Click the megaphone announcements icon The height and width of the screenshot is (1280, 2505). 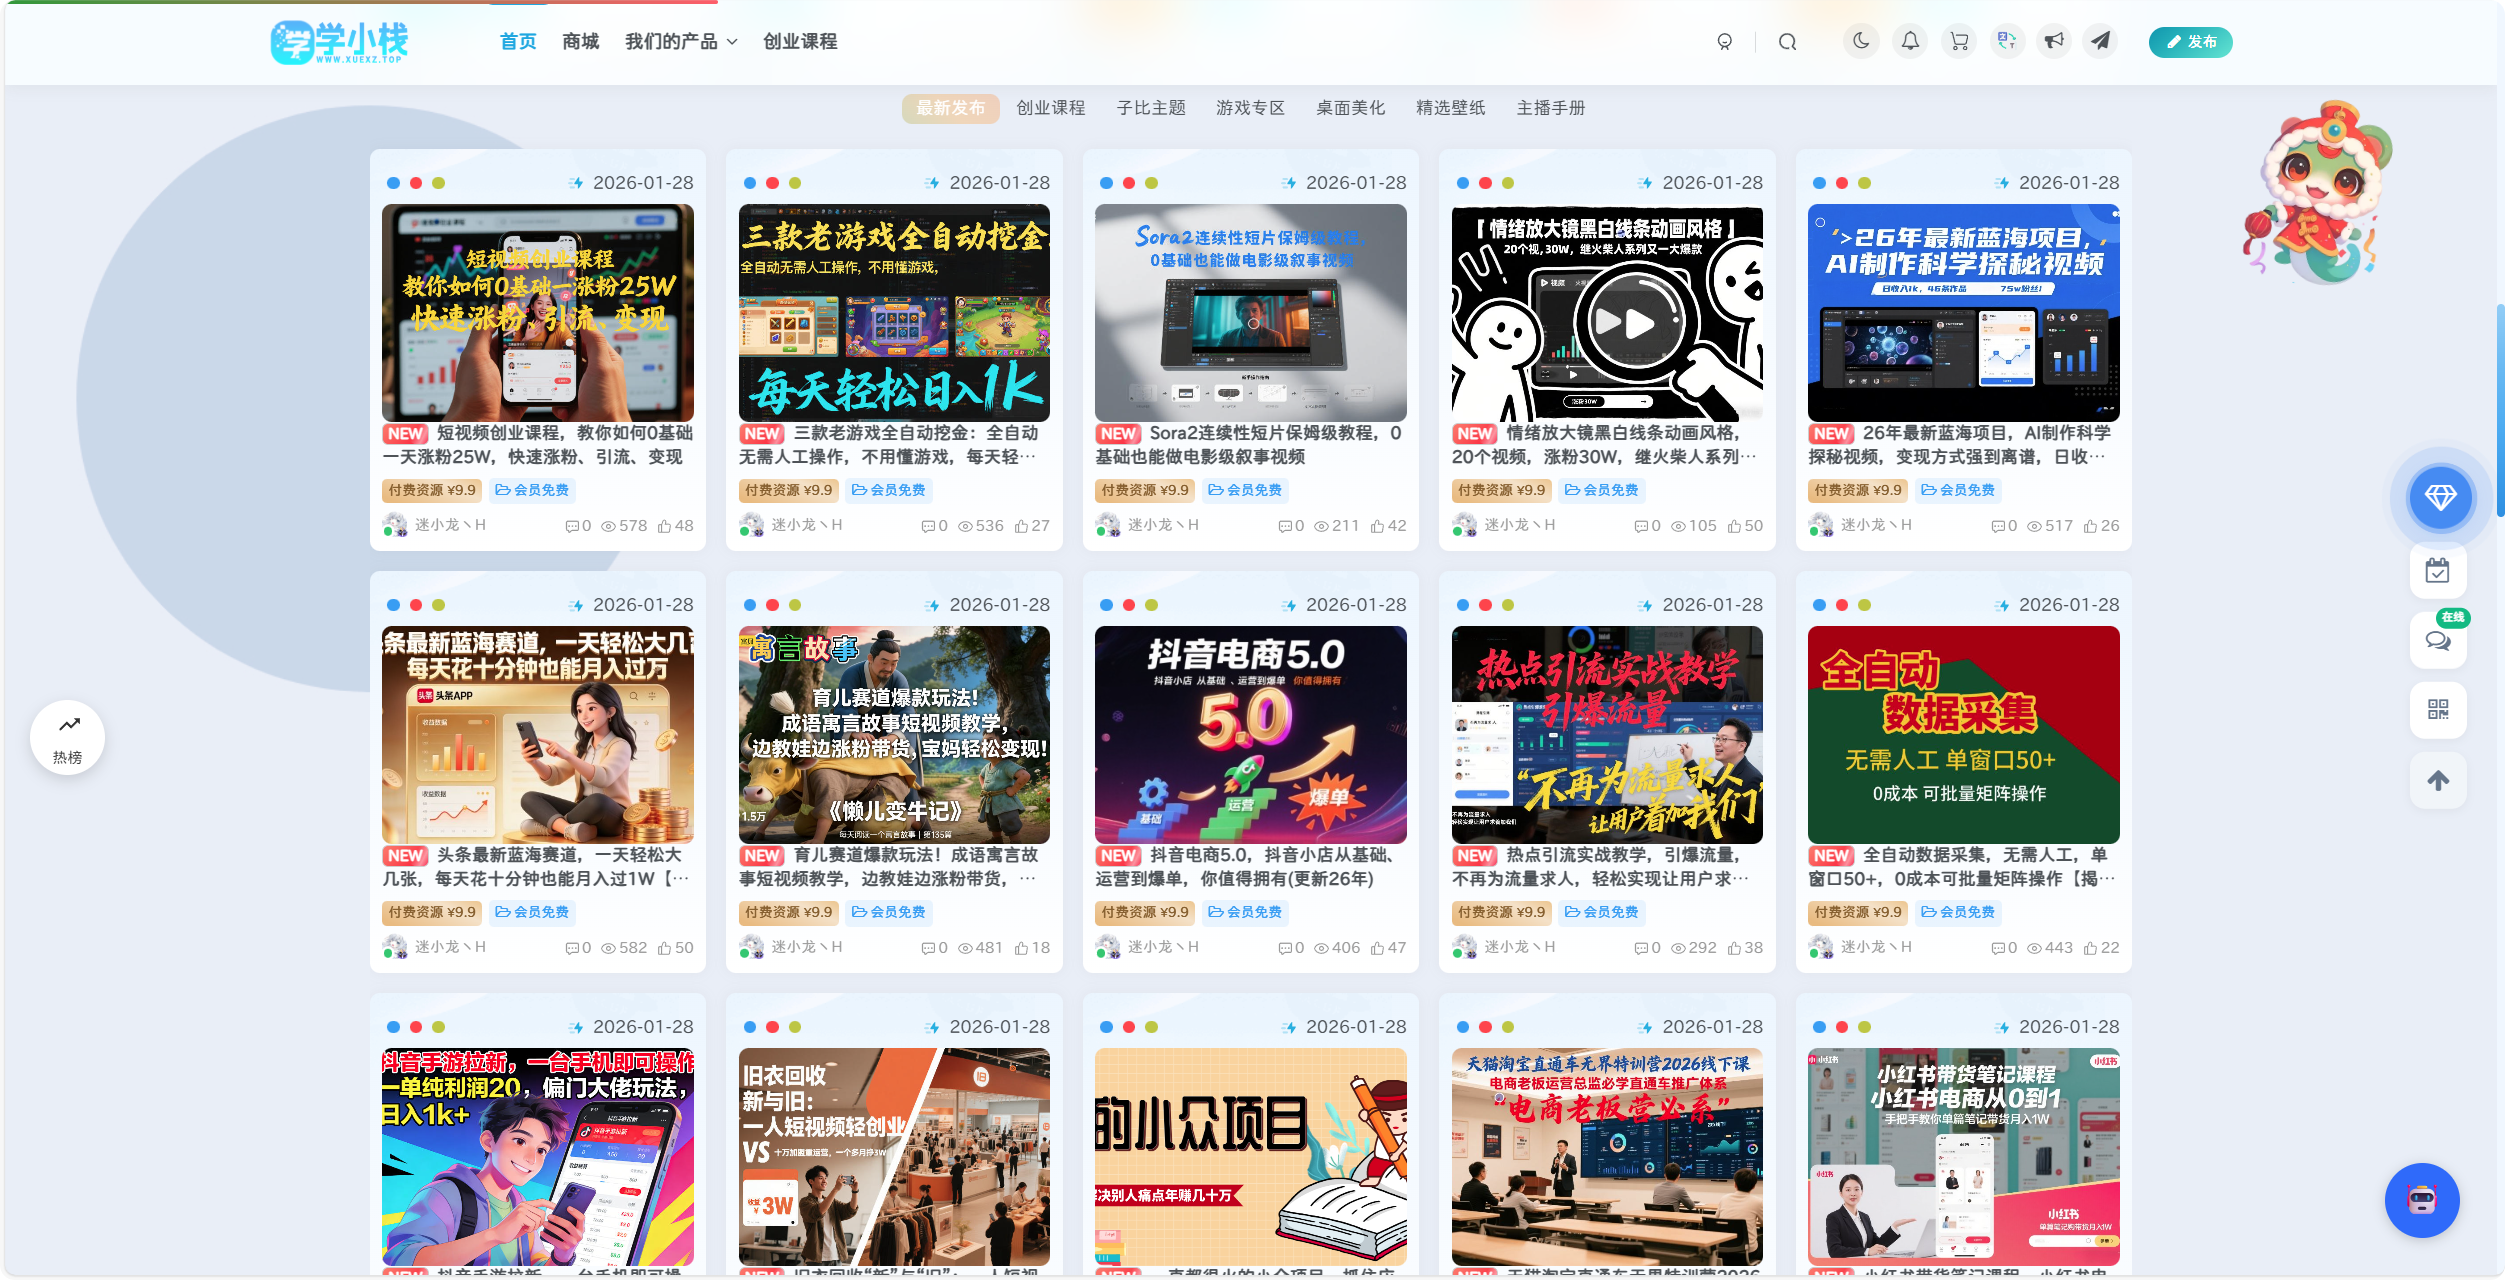(2054, 41)
